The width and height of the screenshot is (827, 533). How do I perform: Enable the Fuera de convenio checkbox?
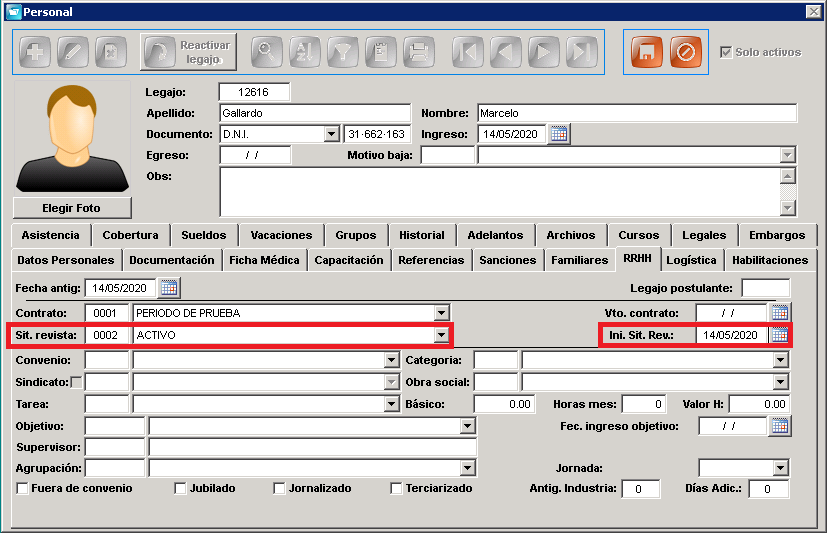click(23, 489)
